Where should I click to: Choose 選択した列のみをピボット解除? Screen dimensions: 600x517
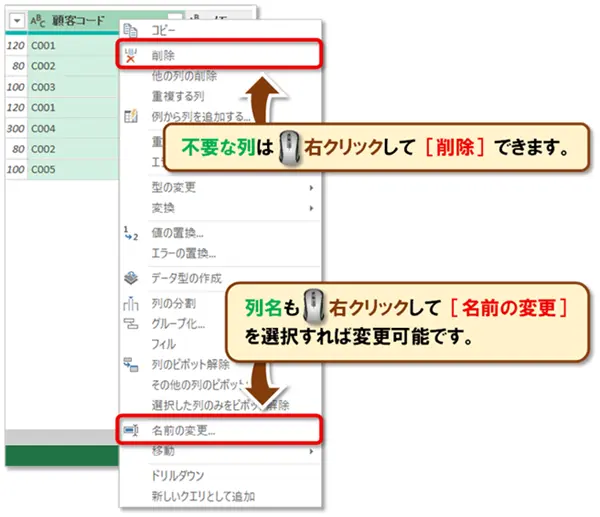coord(220,405)
